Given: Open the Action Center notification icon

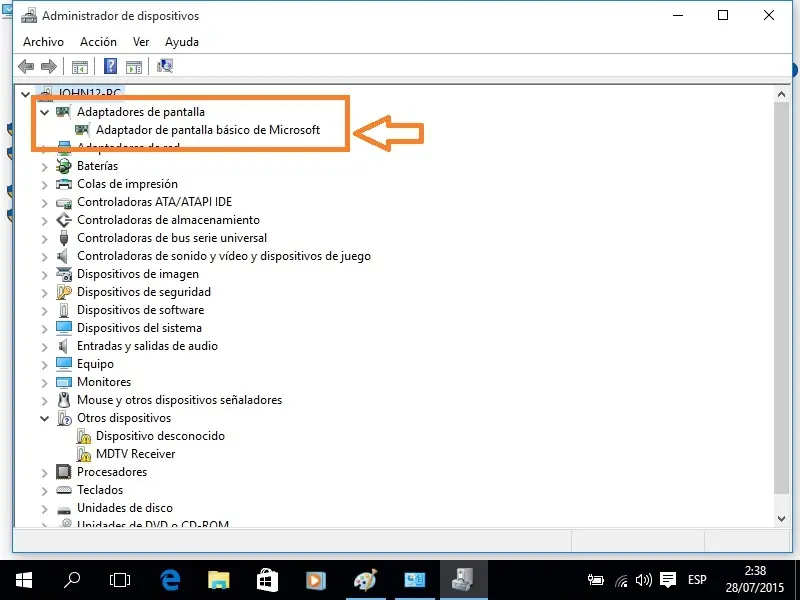Looking at the screenshot, I should click(x=667, y=580).
